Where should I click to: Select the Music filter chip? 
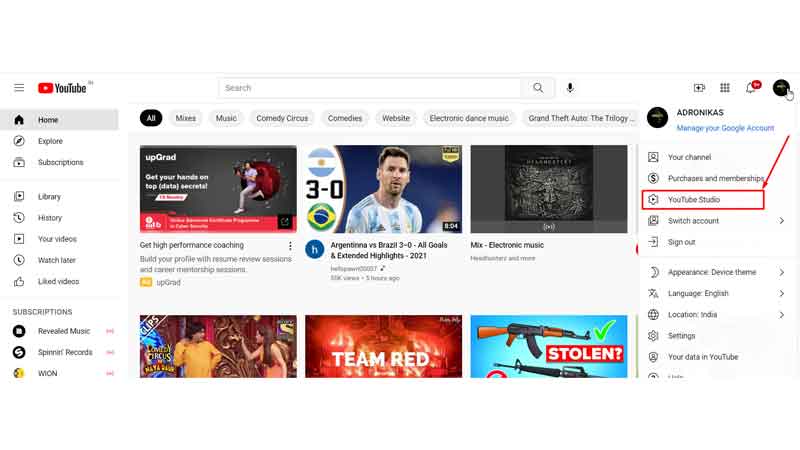click(x=226, y=118)
